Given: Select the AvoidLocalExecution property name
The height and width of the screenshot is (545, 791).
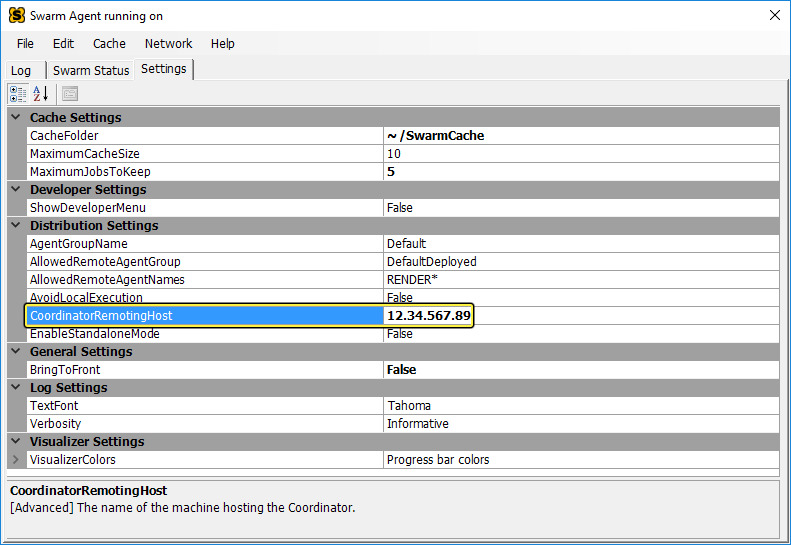Looking at the screenshot, I should pos(204,298).
